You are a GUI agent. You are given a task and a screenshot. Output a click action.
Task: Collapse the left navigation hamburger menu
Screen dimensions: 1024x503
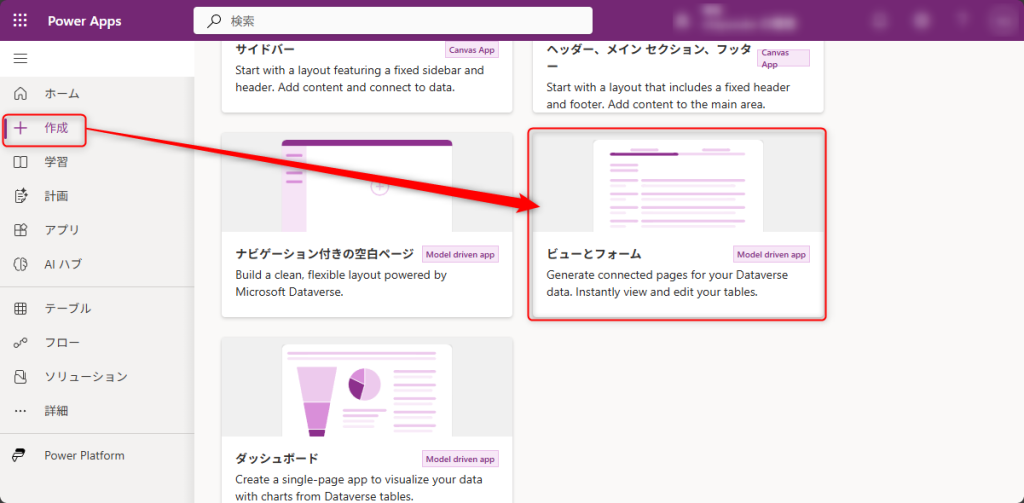click(x=20, y=59)
